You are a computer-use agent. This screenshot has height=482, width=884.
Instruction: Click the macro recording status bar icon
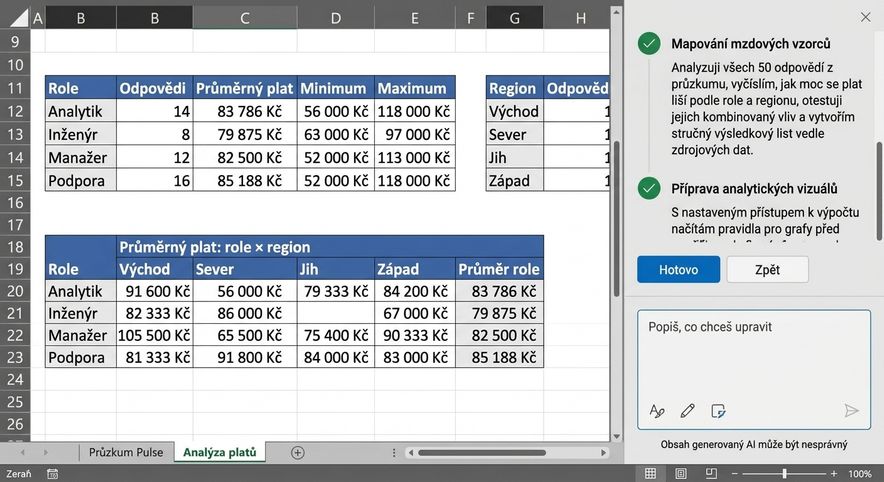(x=52, y=474)
